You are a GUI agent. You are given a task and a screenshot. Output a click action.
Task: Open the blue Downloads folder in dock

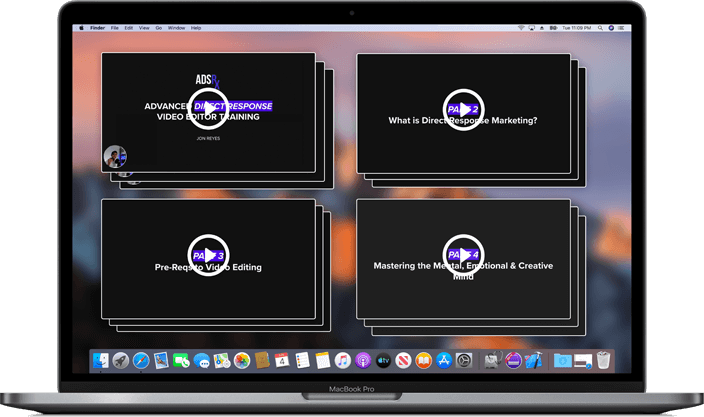563,360
